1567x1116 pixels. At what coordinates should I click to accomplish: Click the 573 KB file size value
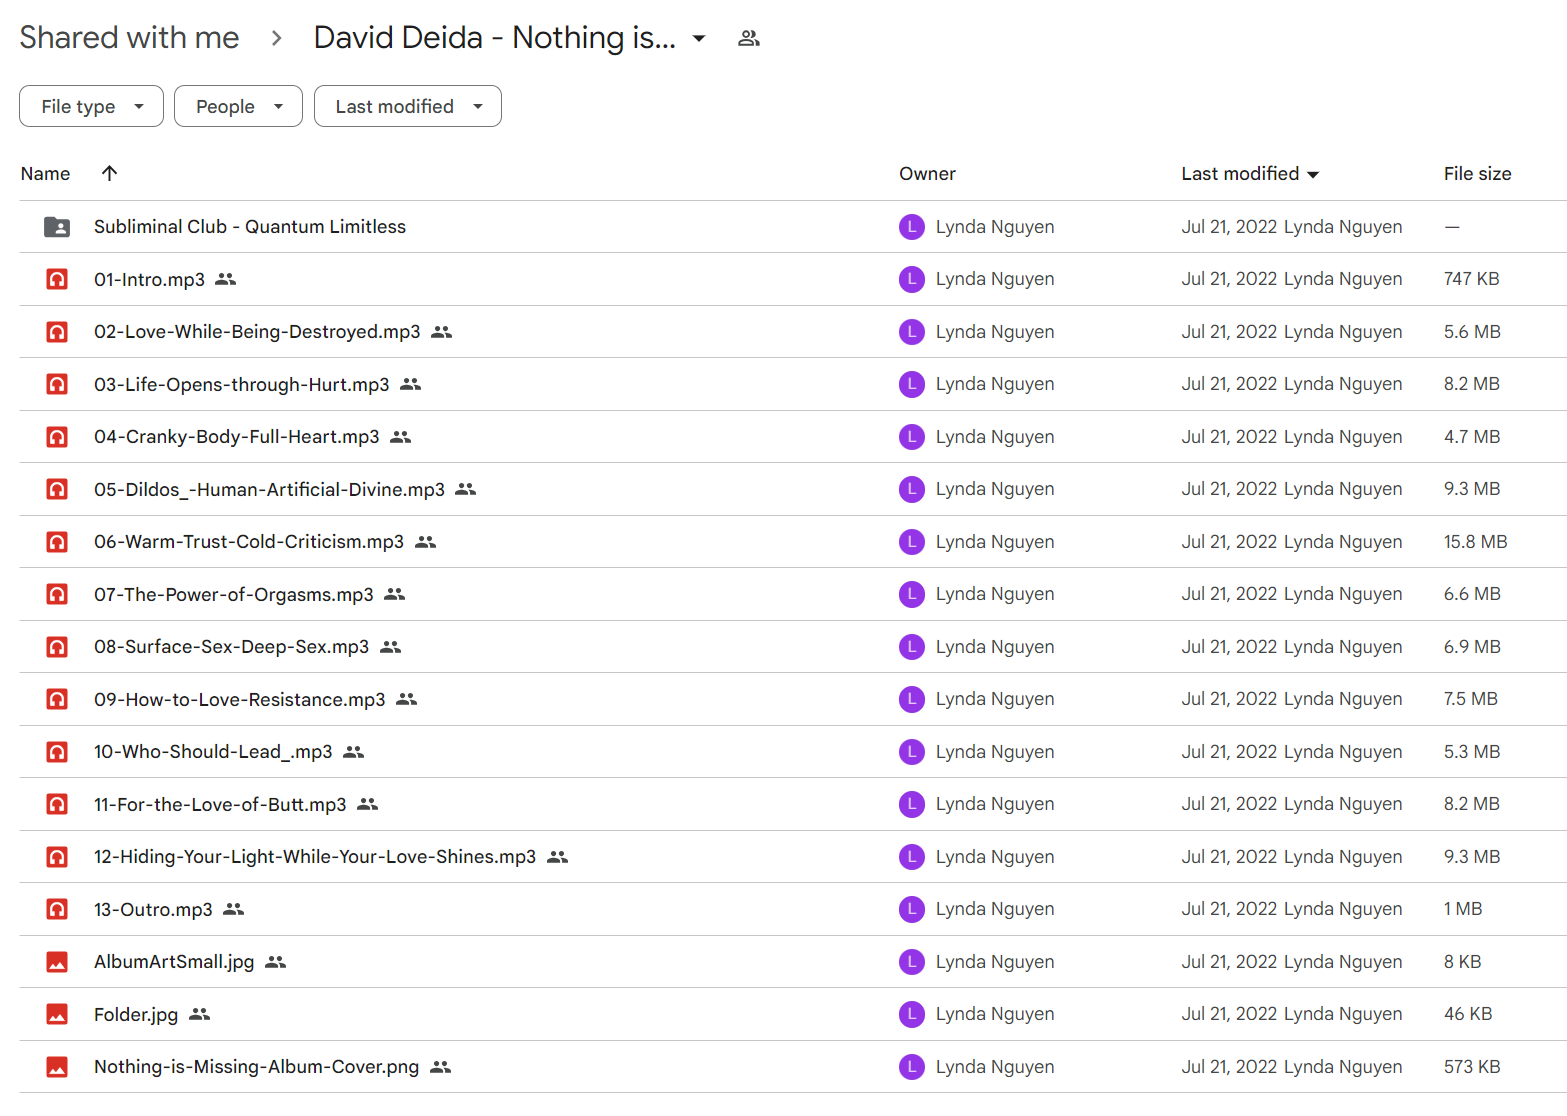click(1472, 1067)
